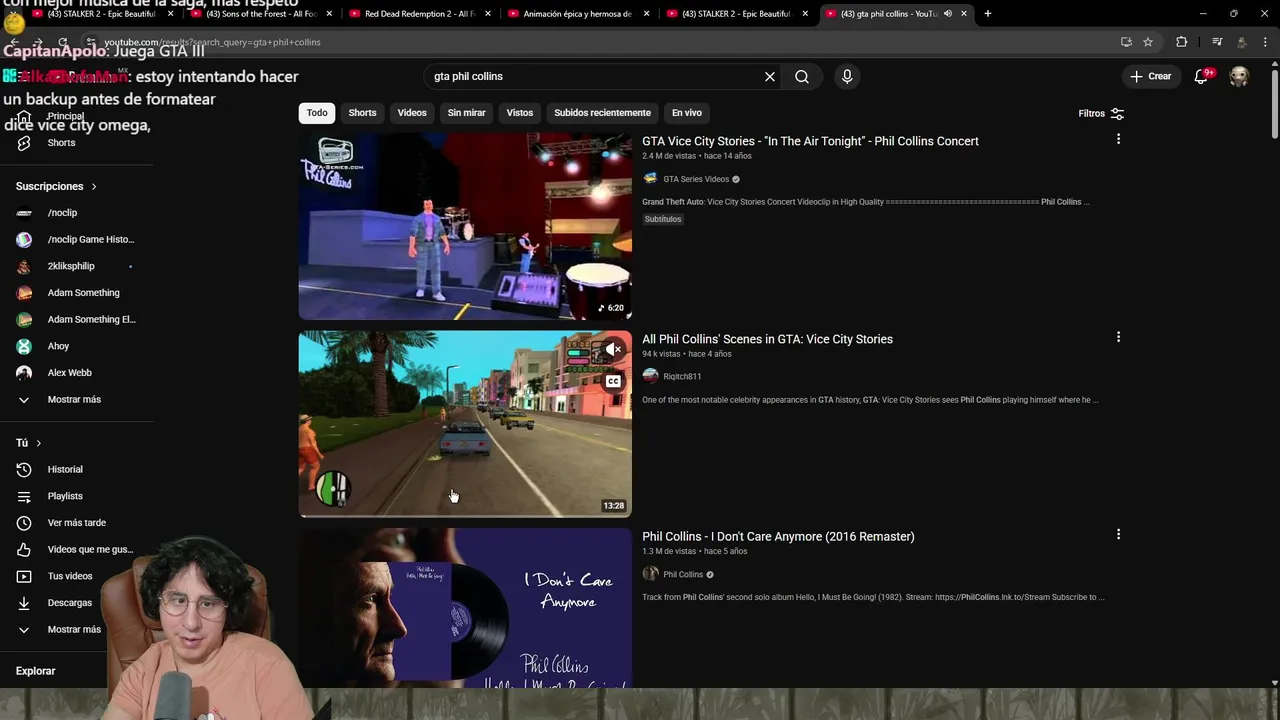1280x720 pixels.
Task: Open browser extensions puzzle icon
Action: click(x=1182, y=42)
